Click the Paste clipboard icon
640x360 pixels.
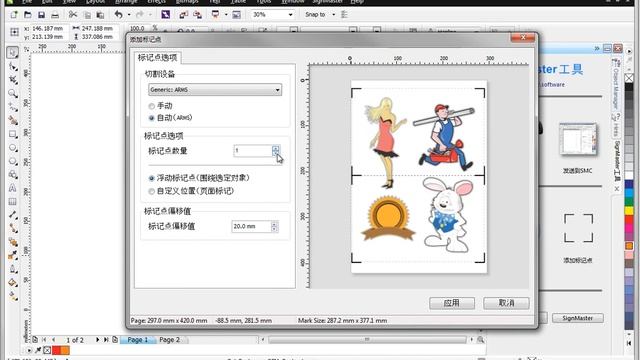point(100,15)
